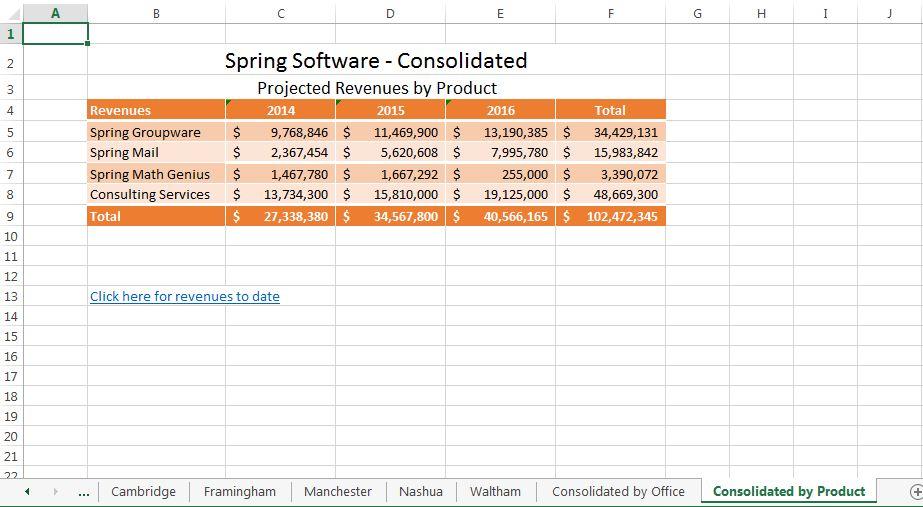Select cell with value 34,429,131
The width and height of the screenshot is (923, 507).
pyautogui.click(x=610, y=132)
